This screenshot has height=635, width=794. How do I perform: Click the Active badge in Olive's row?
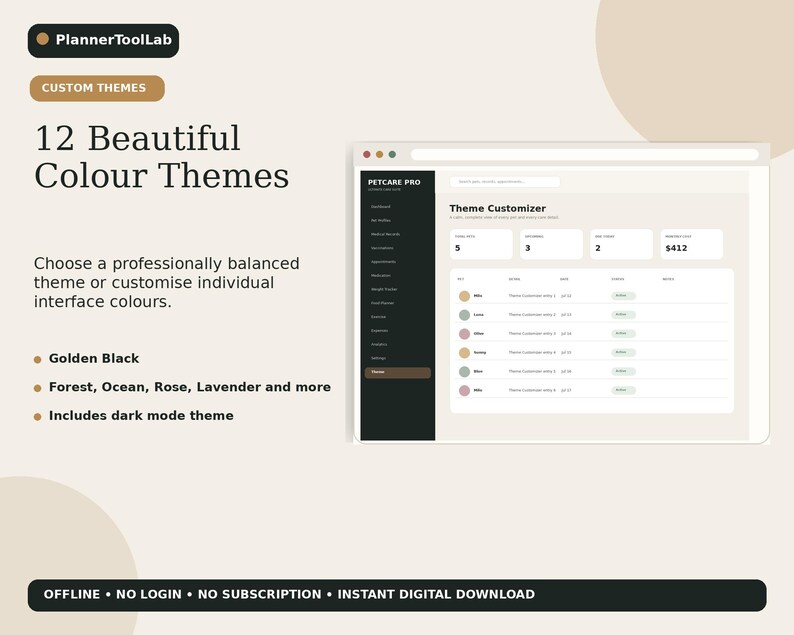click(x=623, y=334)
